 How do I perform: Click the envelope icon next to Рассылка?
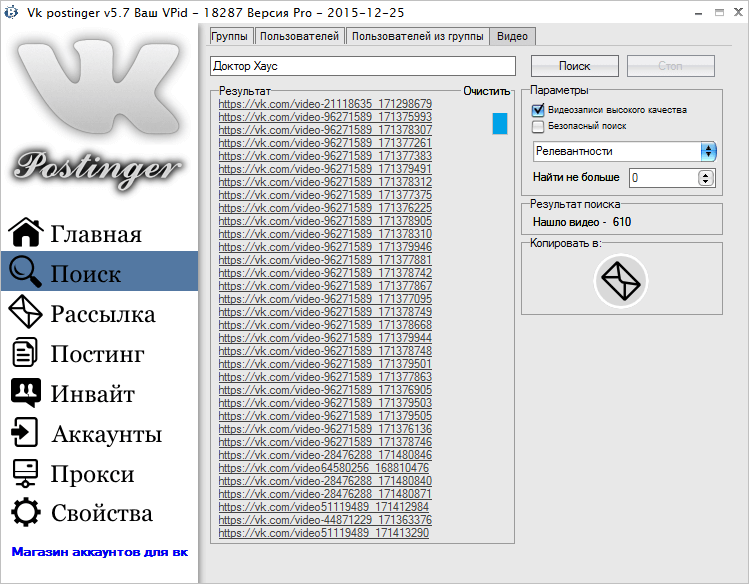pyautogui.click(x=25, y=312)
